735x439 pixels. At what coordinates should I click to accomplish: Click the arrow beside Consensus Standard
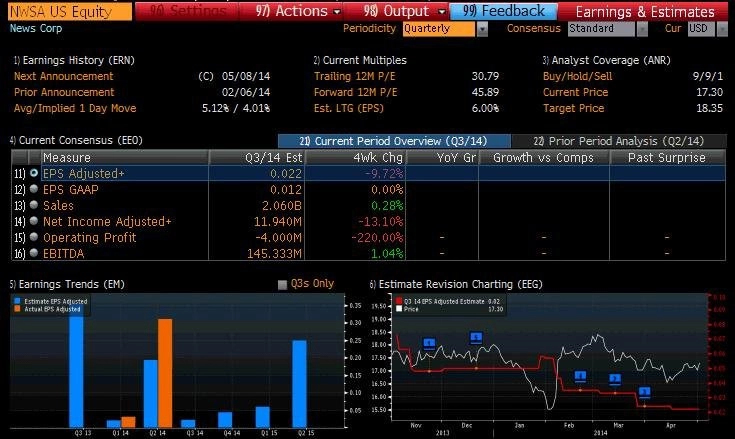(x=642, y=29)
